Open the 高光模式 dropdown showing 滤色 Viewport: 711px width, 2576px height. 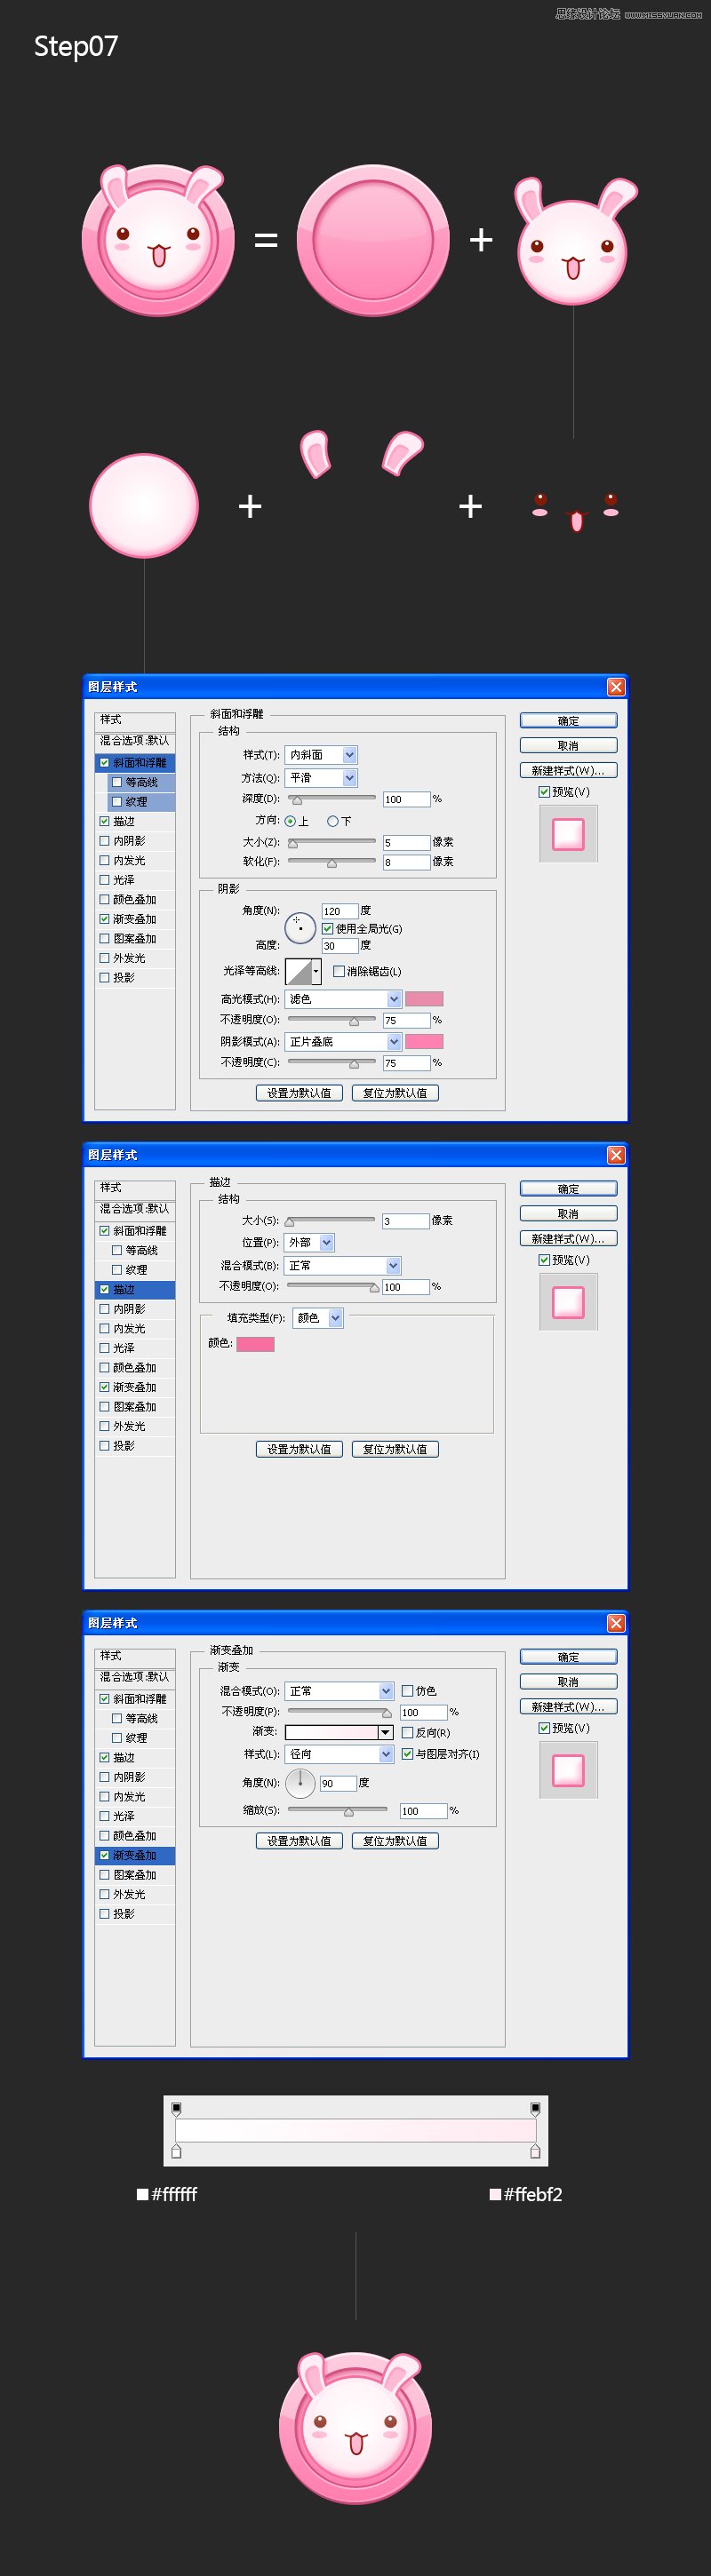343,999
